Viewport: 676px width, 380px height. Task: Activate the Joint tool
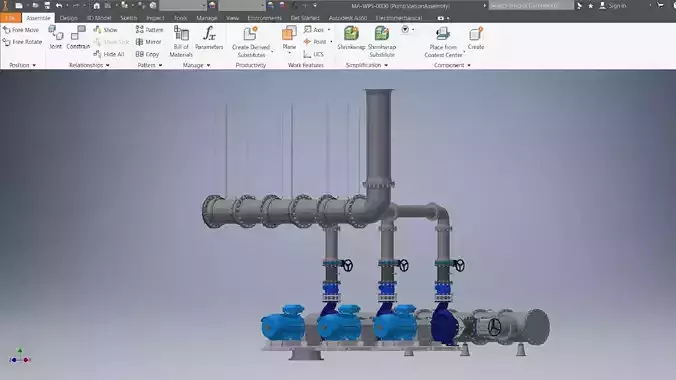[56, 37]
